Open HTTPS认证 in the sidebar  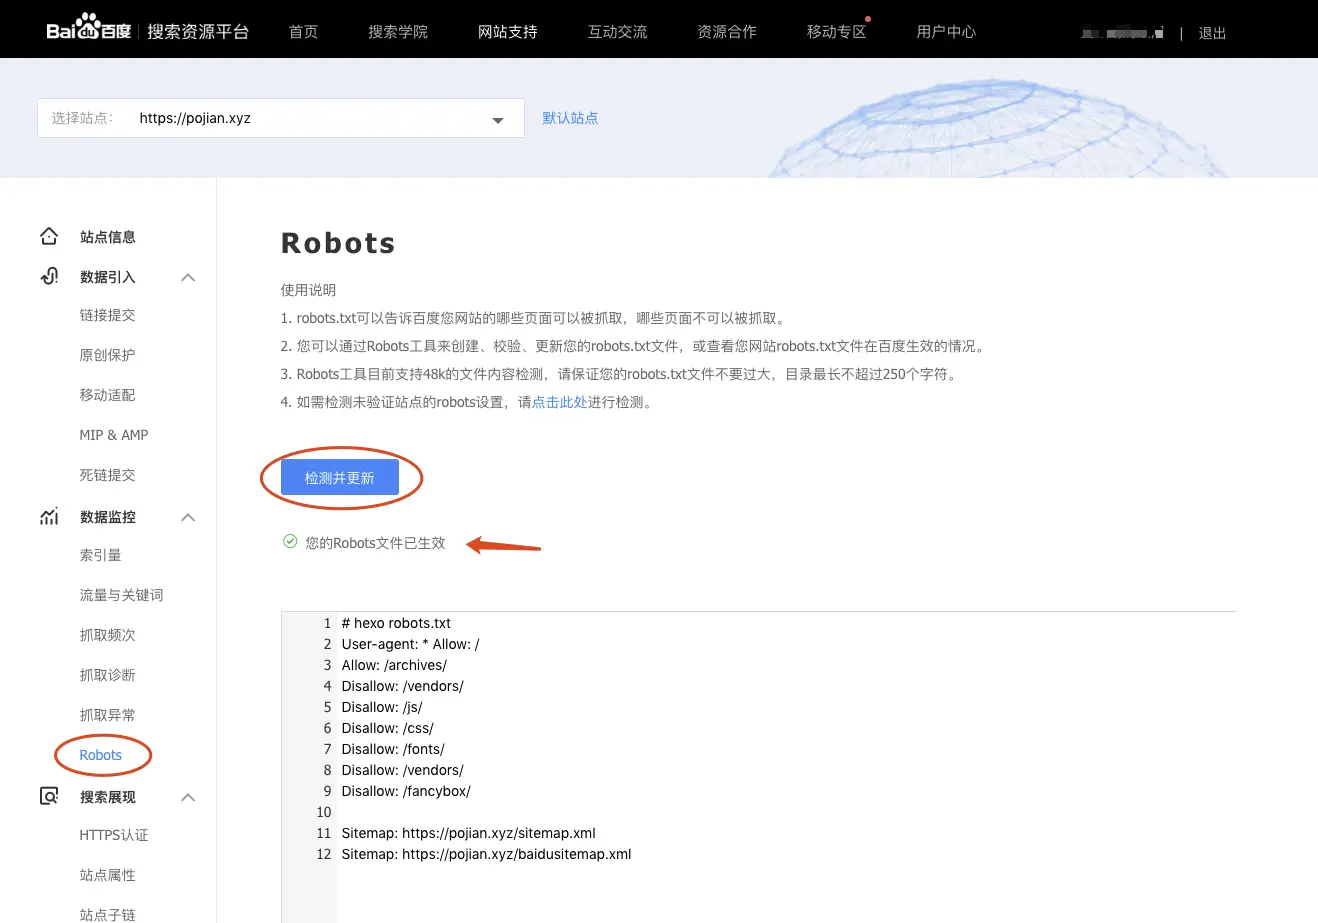click(114, 835)
